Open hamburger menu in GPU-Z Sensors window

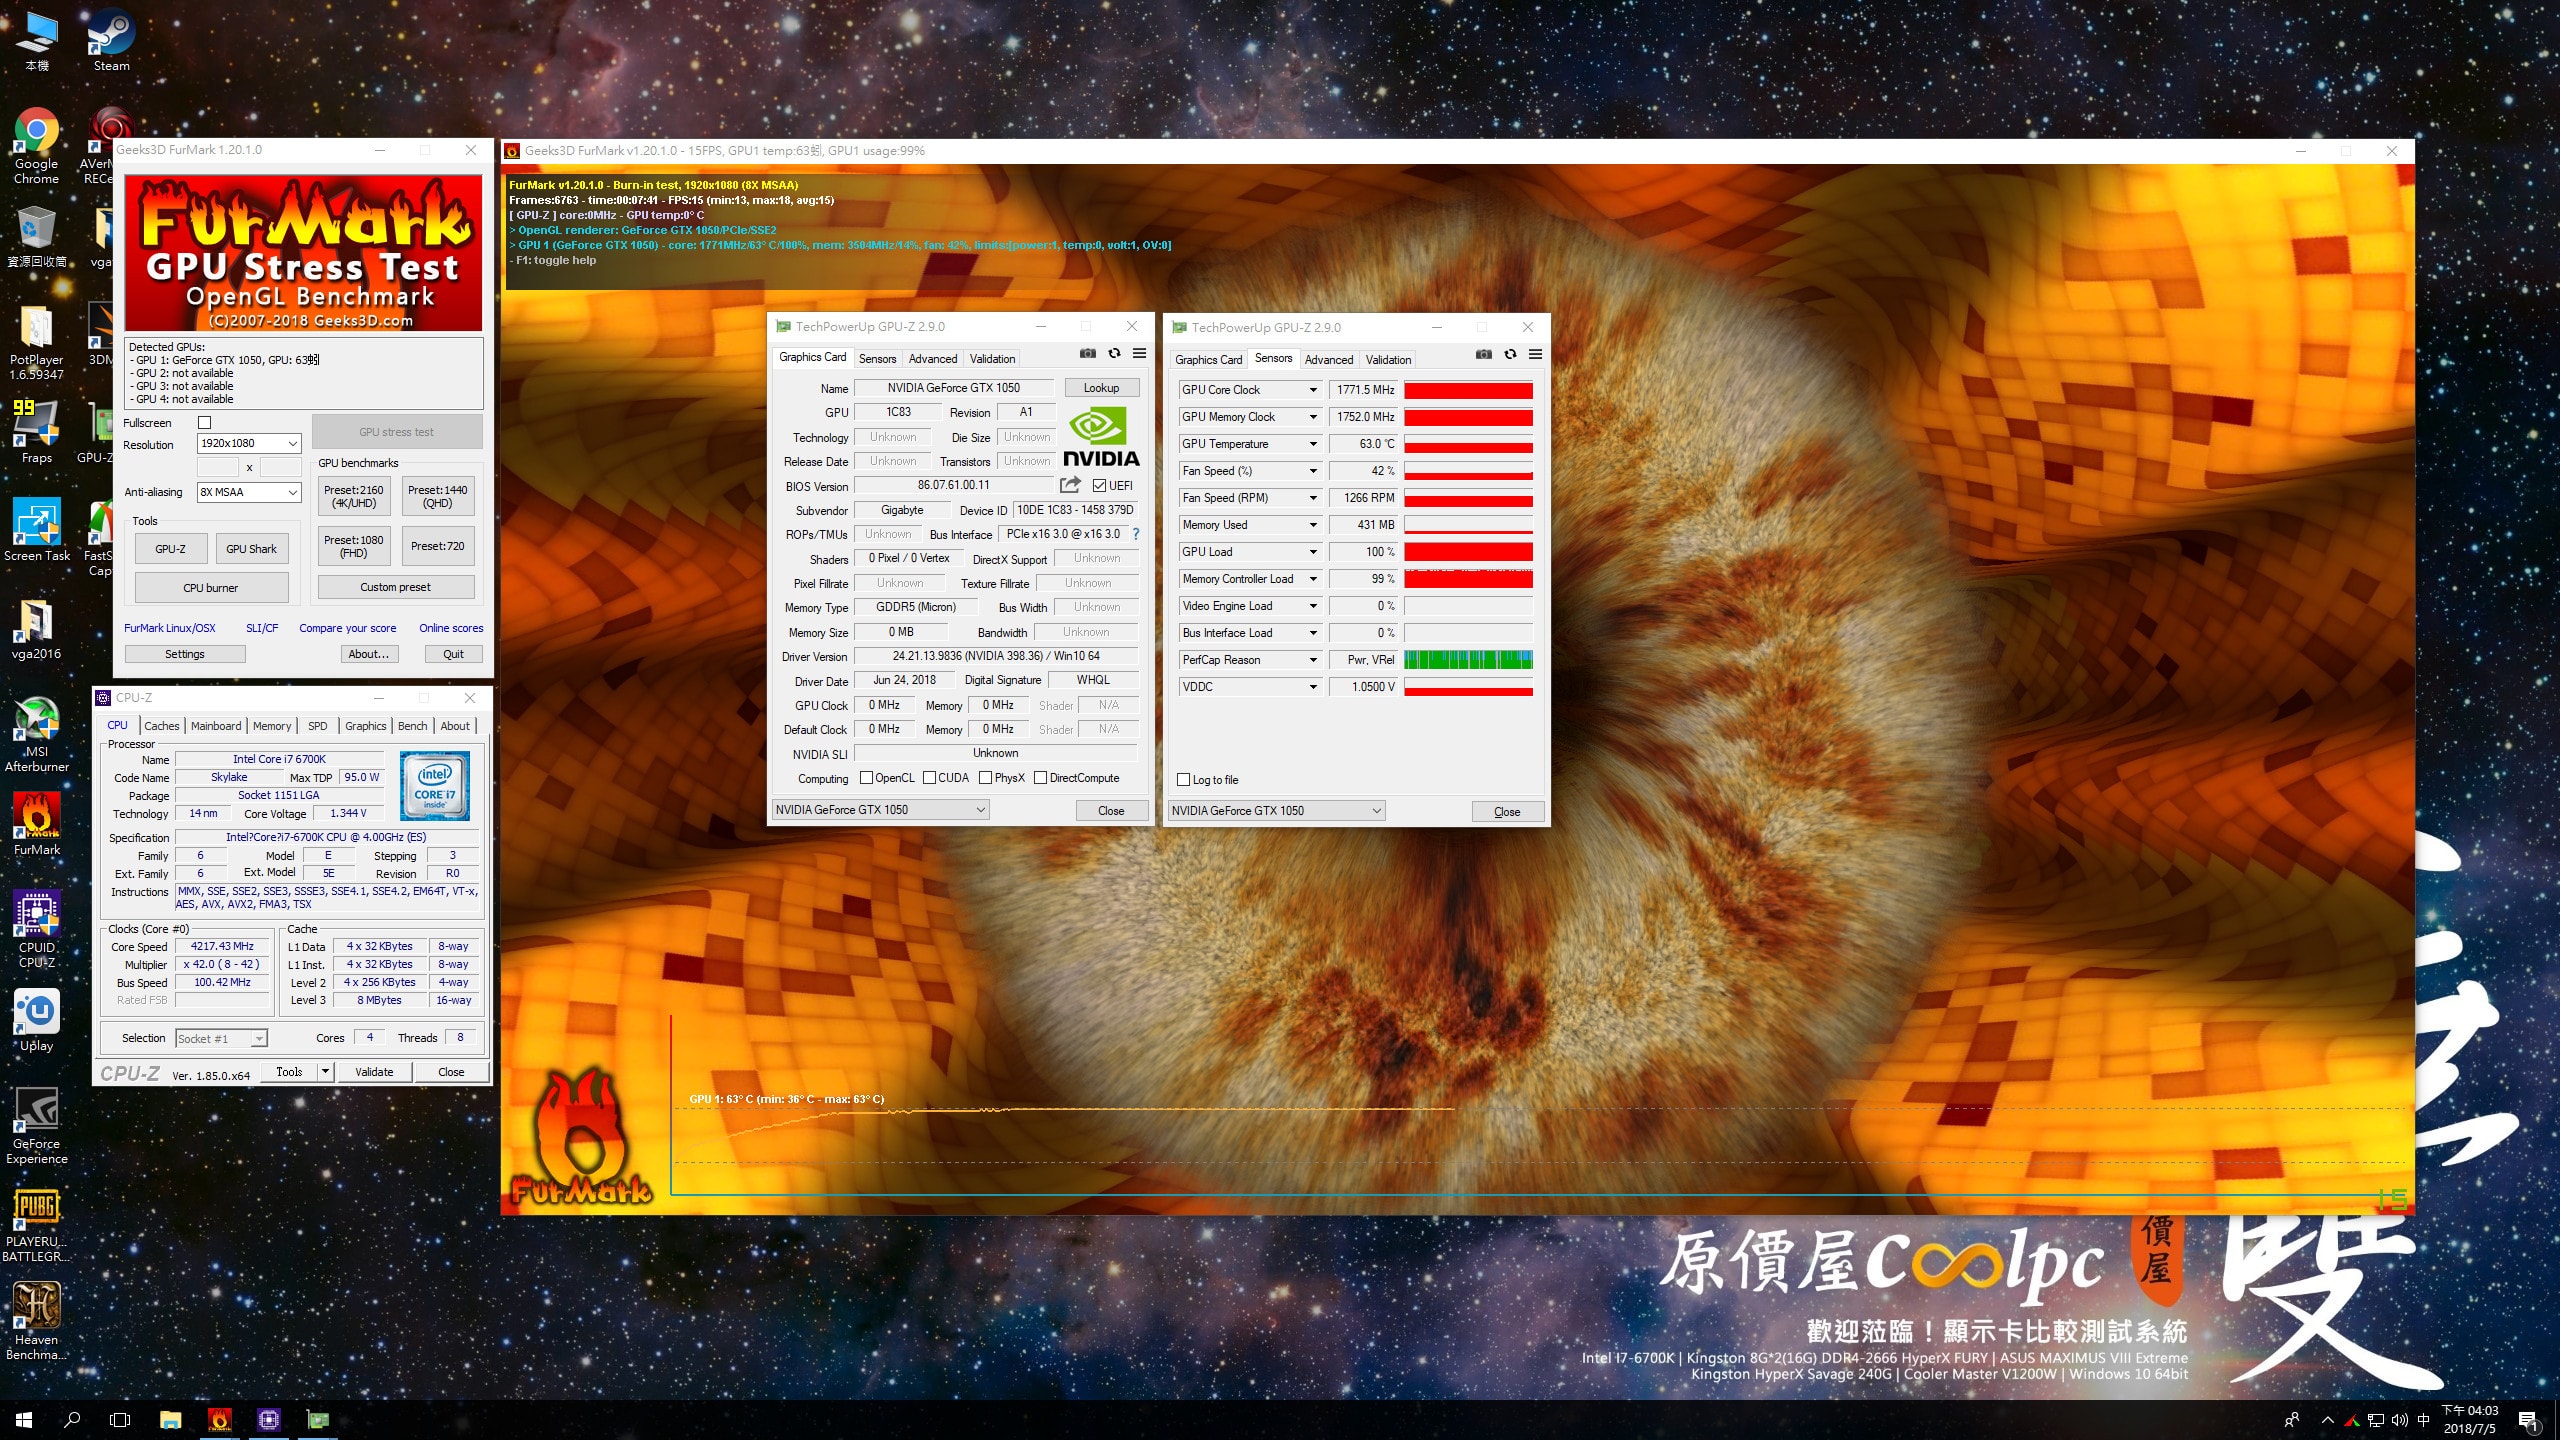coord(1535,354)
